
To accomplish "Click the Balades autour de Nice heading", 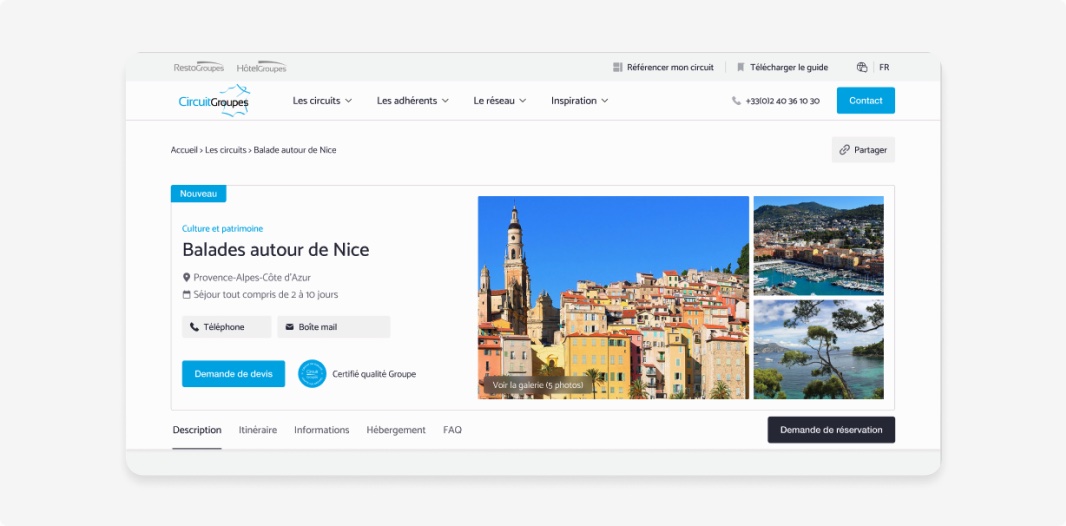I will pyautogui.click(x=275, y=249).
